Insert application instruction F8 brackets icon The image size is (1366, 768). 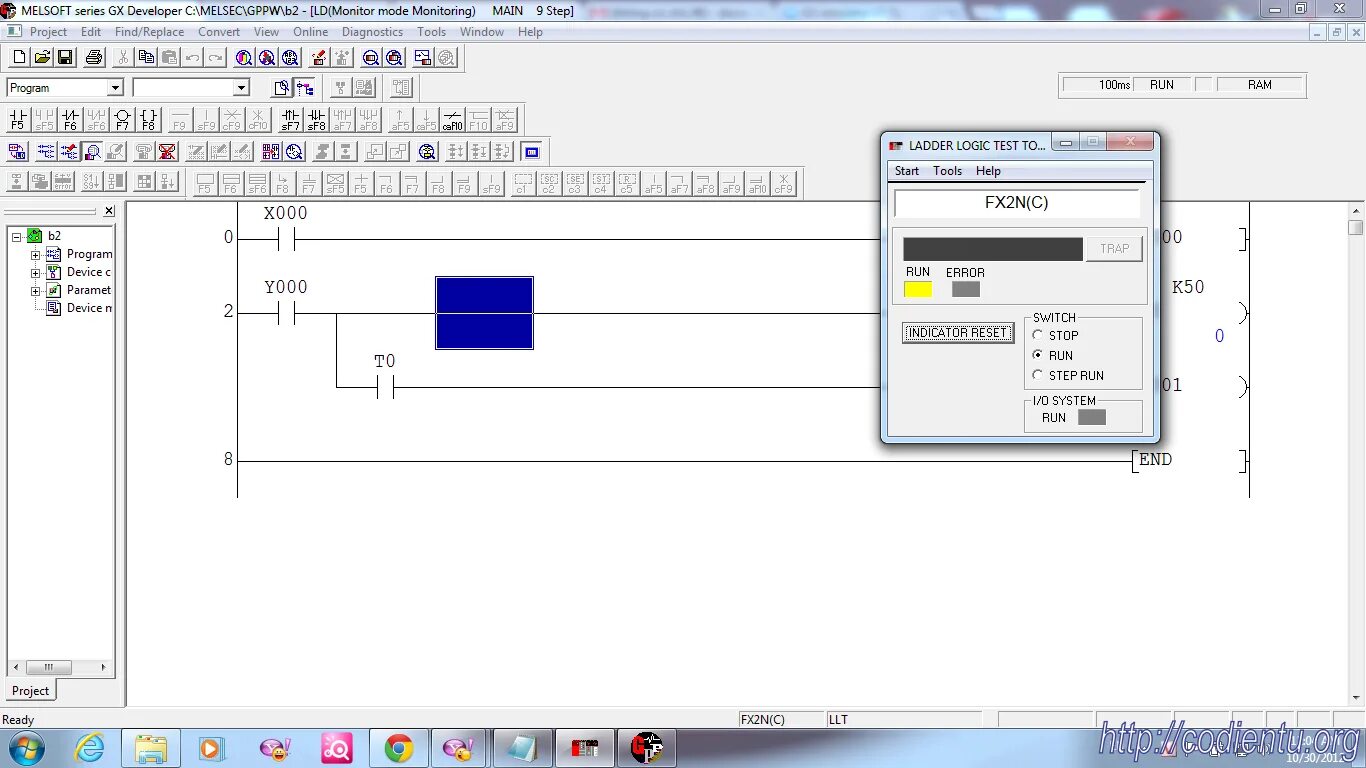pyautogui.click(x=148, y=120)
